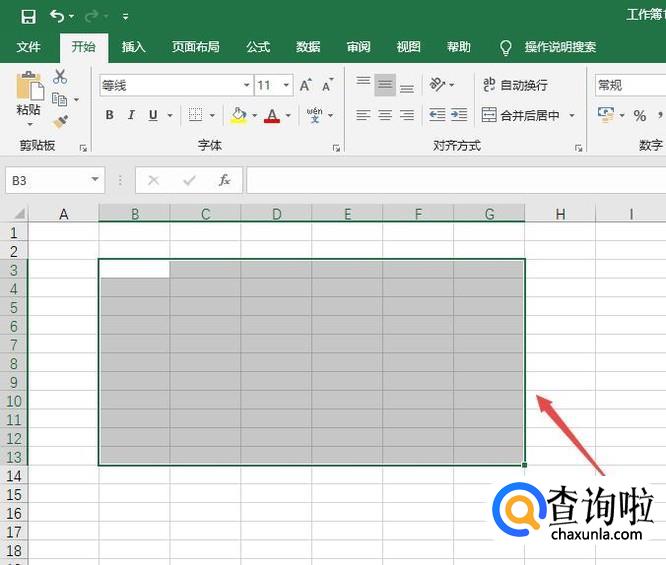Viewport: 666px width, 565px height.
Task: Click the Format Painter brush icon
Action: pos(61,121)
